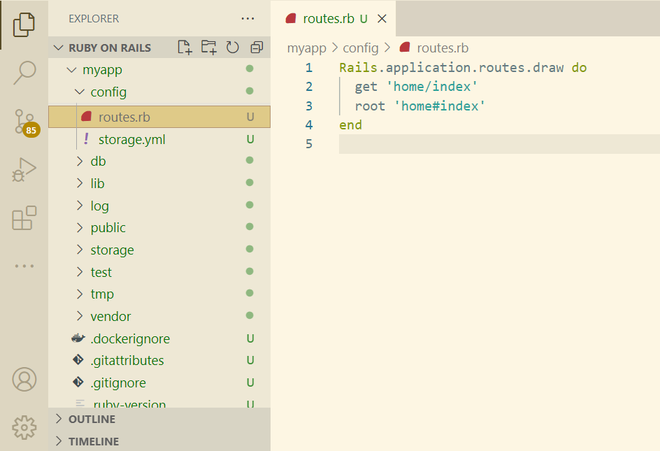Screen dimensions: 660x451
Task: Open the Explorer view in activity bar
Action: point(24,24)
